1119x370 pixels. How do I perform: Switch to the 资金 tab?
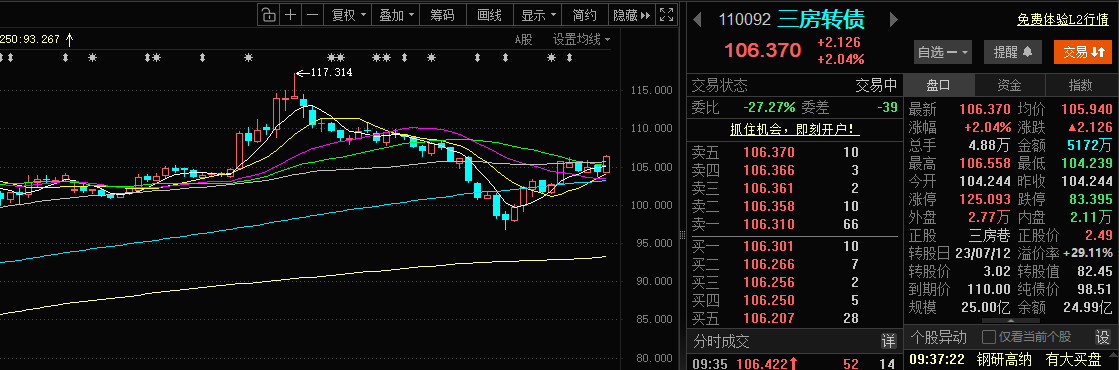1009,86
